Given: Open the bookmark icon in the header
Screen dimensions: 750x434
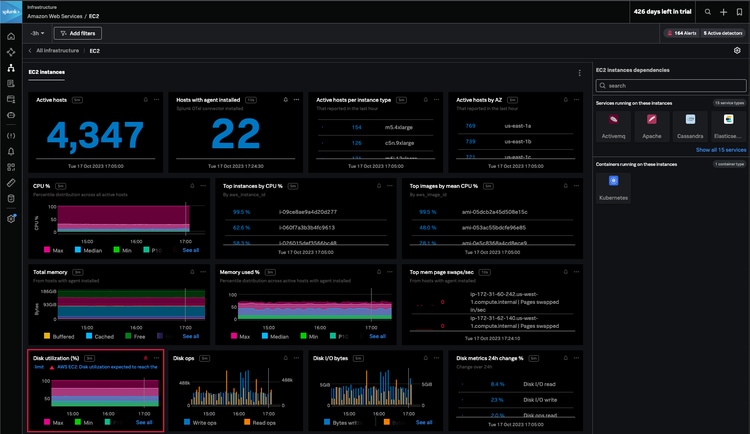Looking at the screenshot, I should click(738, 12).
